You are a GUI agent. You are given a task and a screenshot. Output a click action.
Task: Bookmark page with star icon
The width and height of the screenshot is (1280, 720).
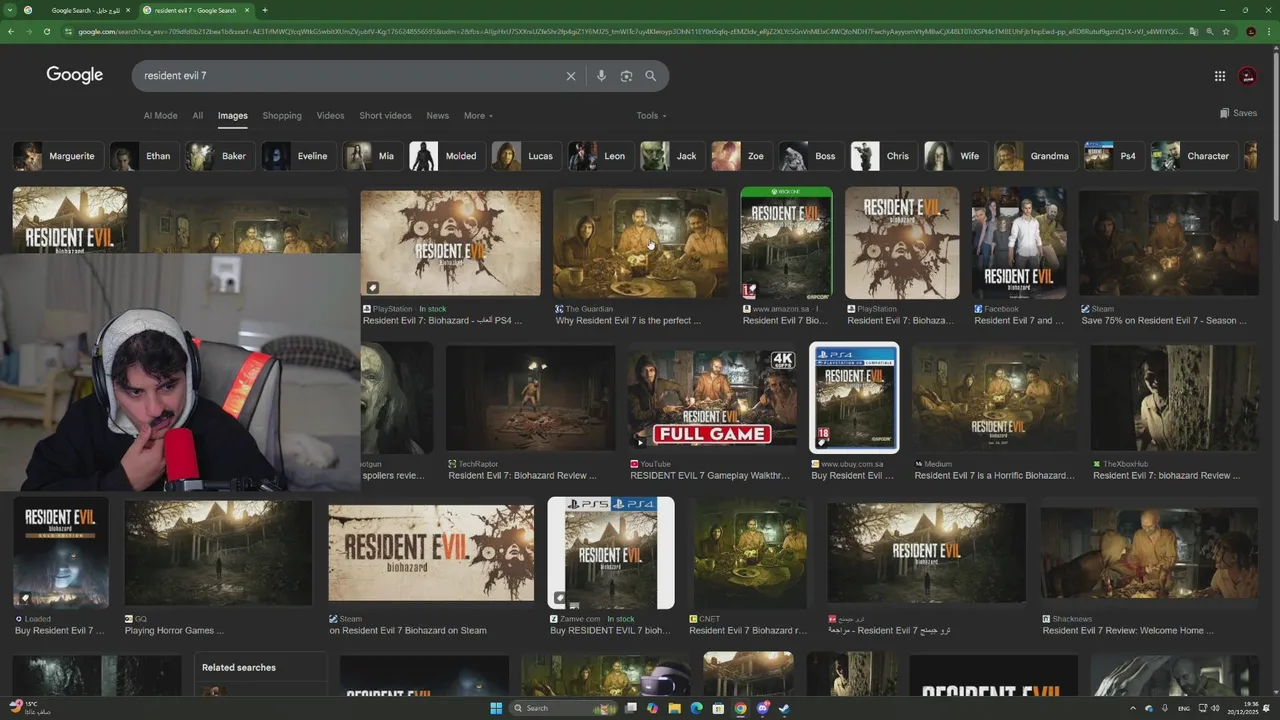point(1226,32)
